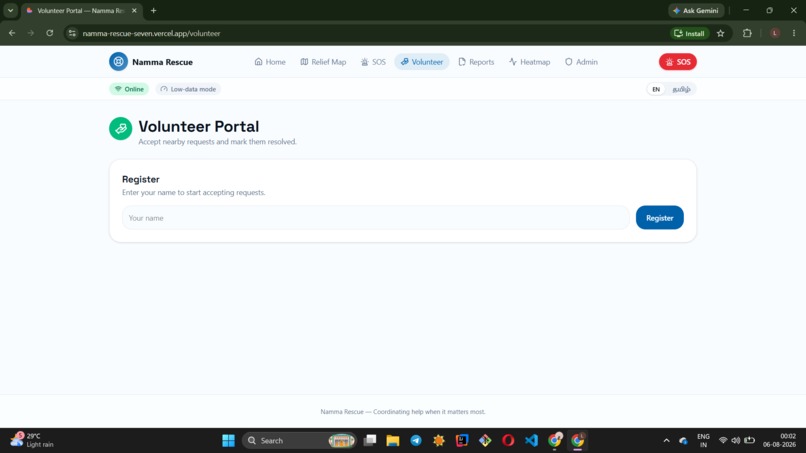The image size is (806, 453).
Task: Open Visual Studio Code from taskbar
Action: click(531, 440)
